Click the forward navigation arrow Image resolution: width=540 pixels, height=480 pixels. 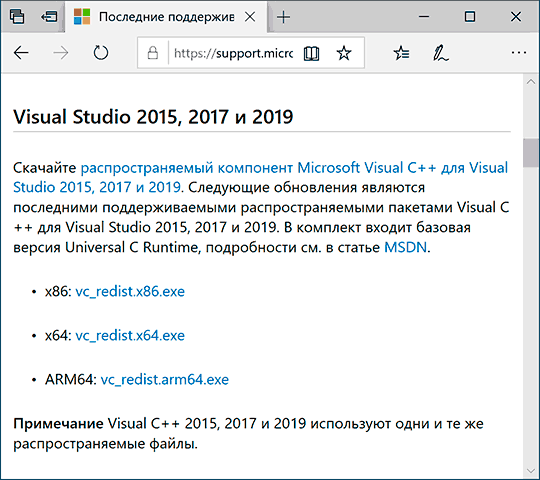point(61,53)
